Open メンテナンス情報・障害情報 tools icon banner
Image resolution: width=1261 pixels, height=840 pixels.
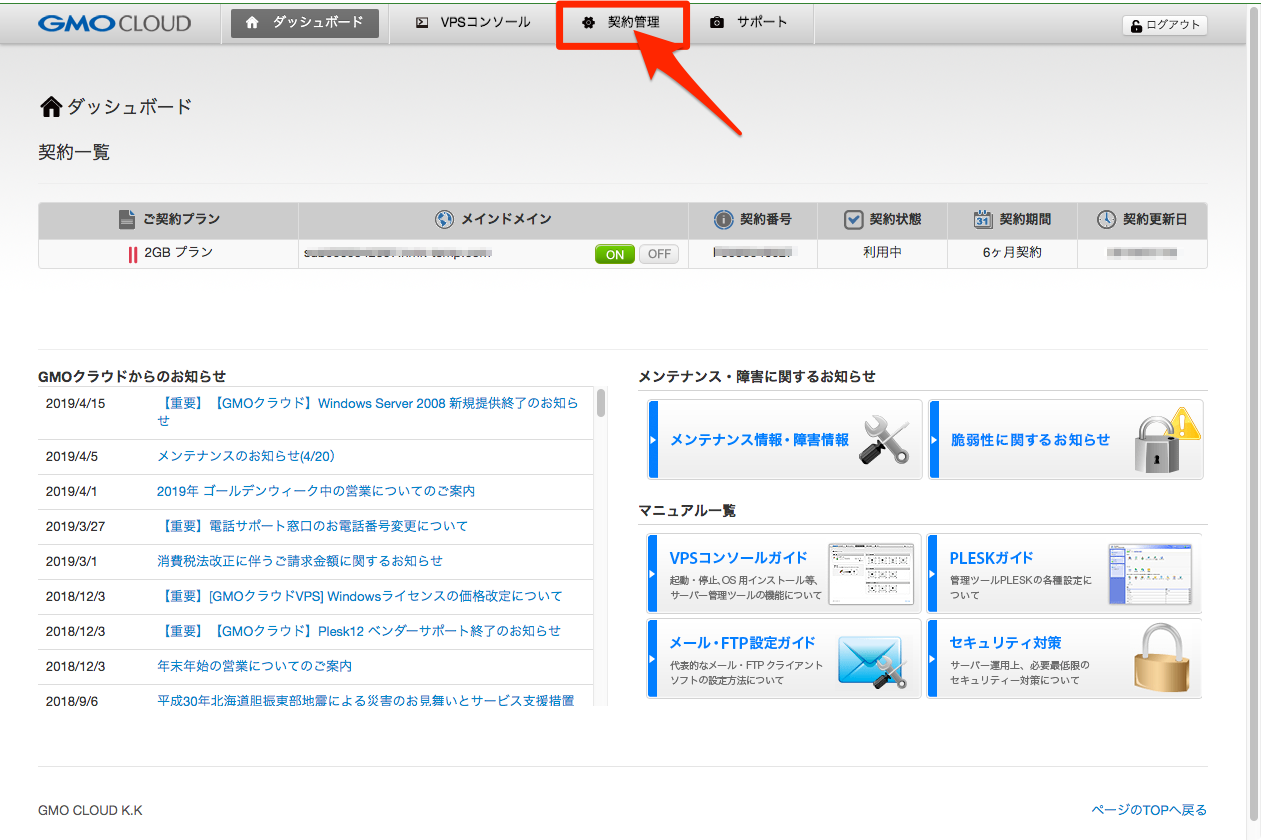(x=885, y=439)
